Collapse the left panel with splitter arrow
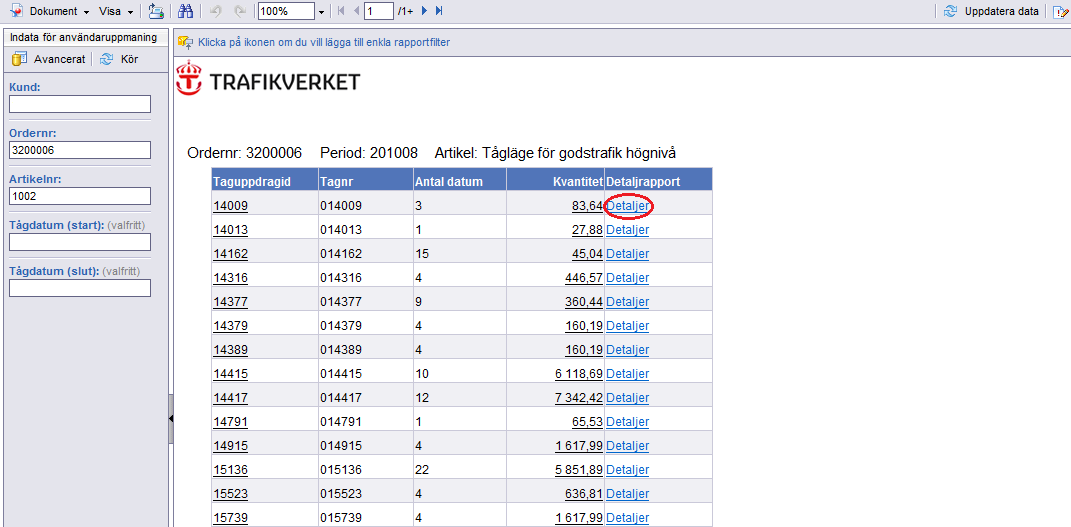 (x=171, y=418)
